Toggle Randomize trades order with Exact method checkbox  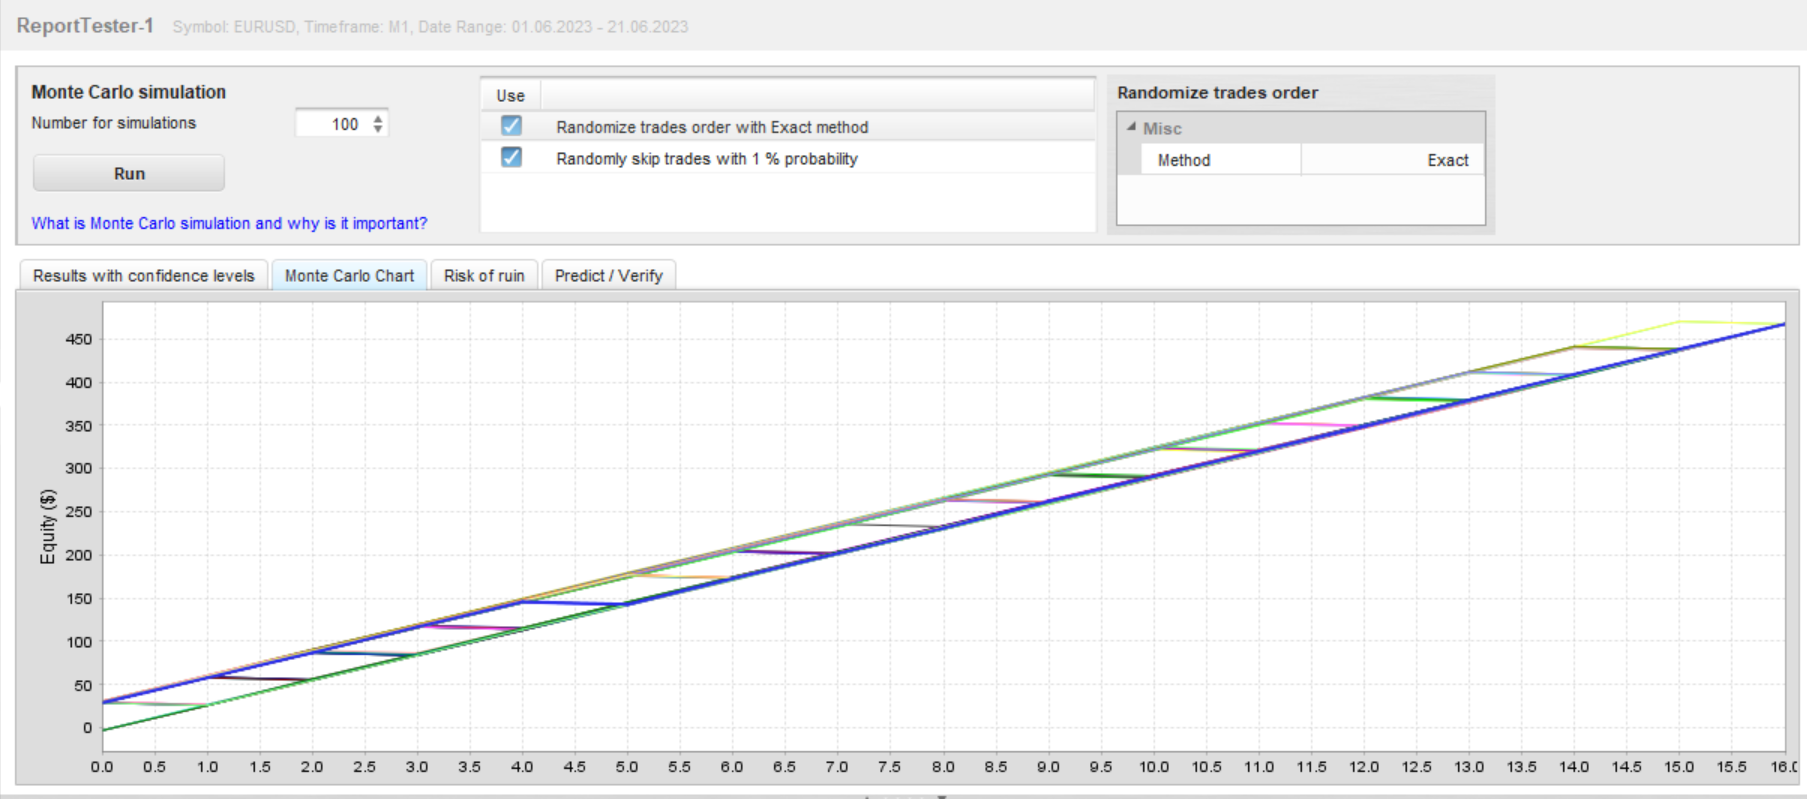point(511,126)
